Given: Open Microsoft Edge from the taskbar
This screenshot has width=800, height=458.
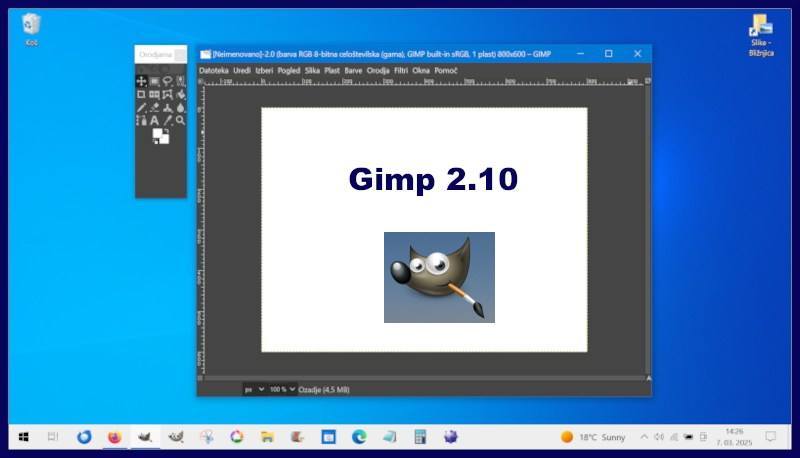Looking at the screenshot, I should click(x=359, y=437).
